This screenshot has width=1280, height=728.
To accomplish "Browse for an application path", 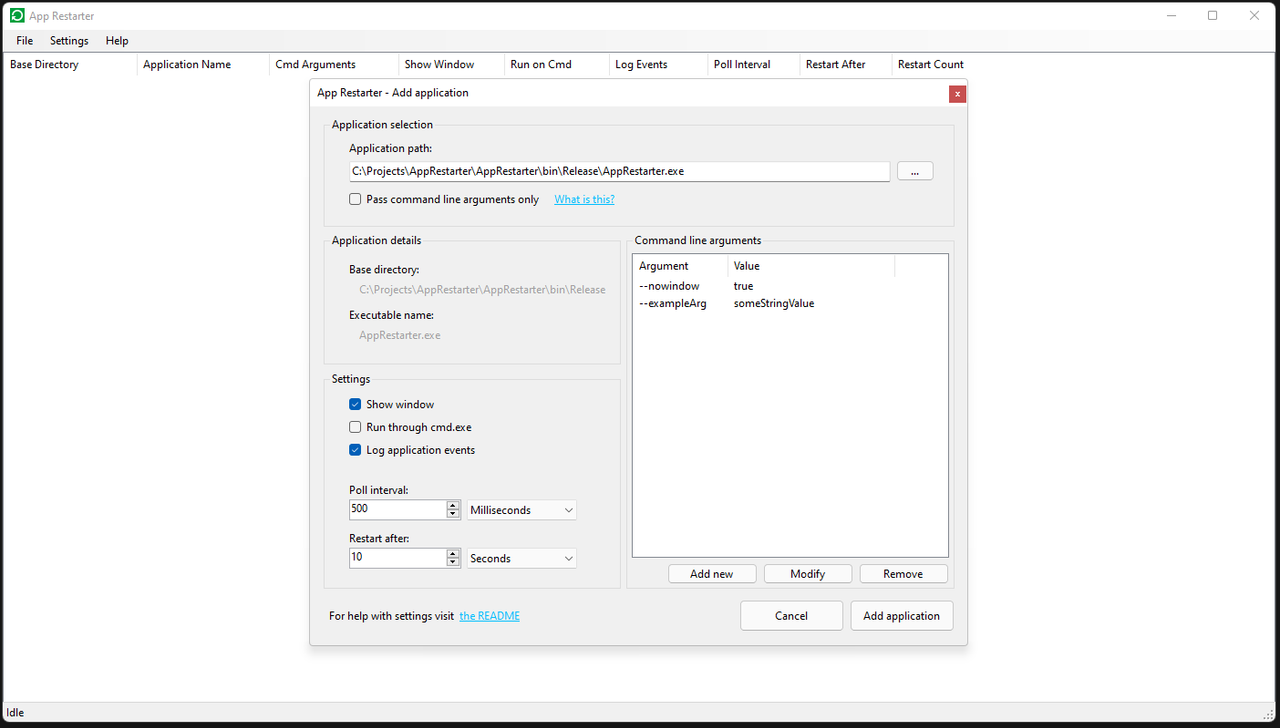I will pos(914,171).
